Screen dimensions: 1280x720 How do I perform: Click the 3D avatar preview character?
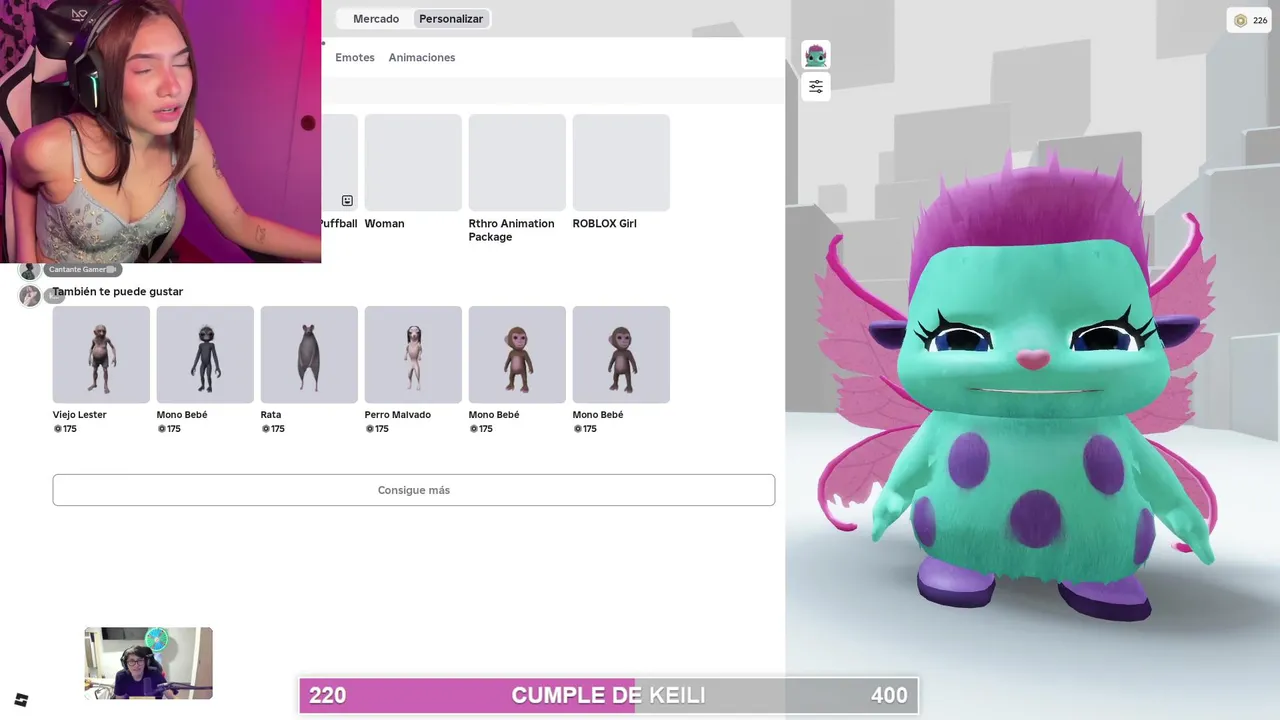tap(1030, 390)
